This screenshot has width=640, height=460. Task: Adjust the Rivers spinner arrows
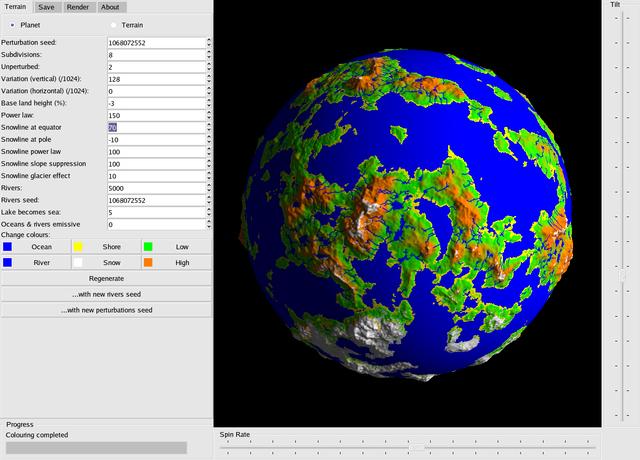209,188
